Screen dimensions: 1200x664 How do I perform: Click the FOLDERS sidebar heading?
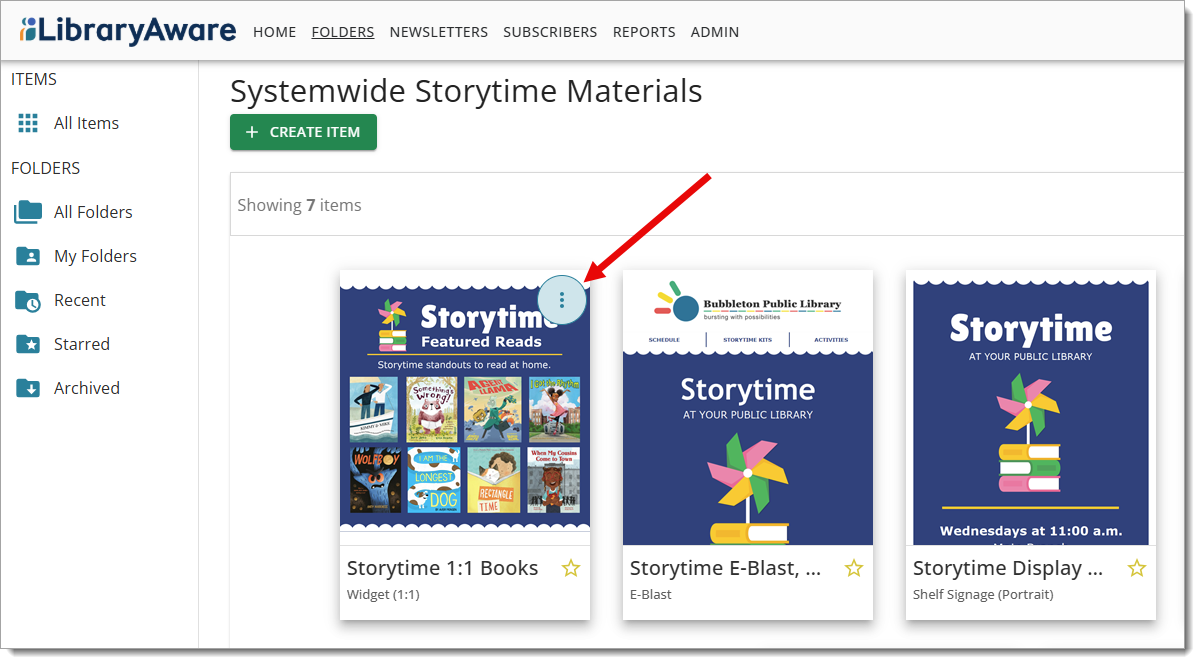(45, 168)
